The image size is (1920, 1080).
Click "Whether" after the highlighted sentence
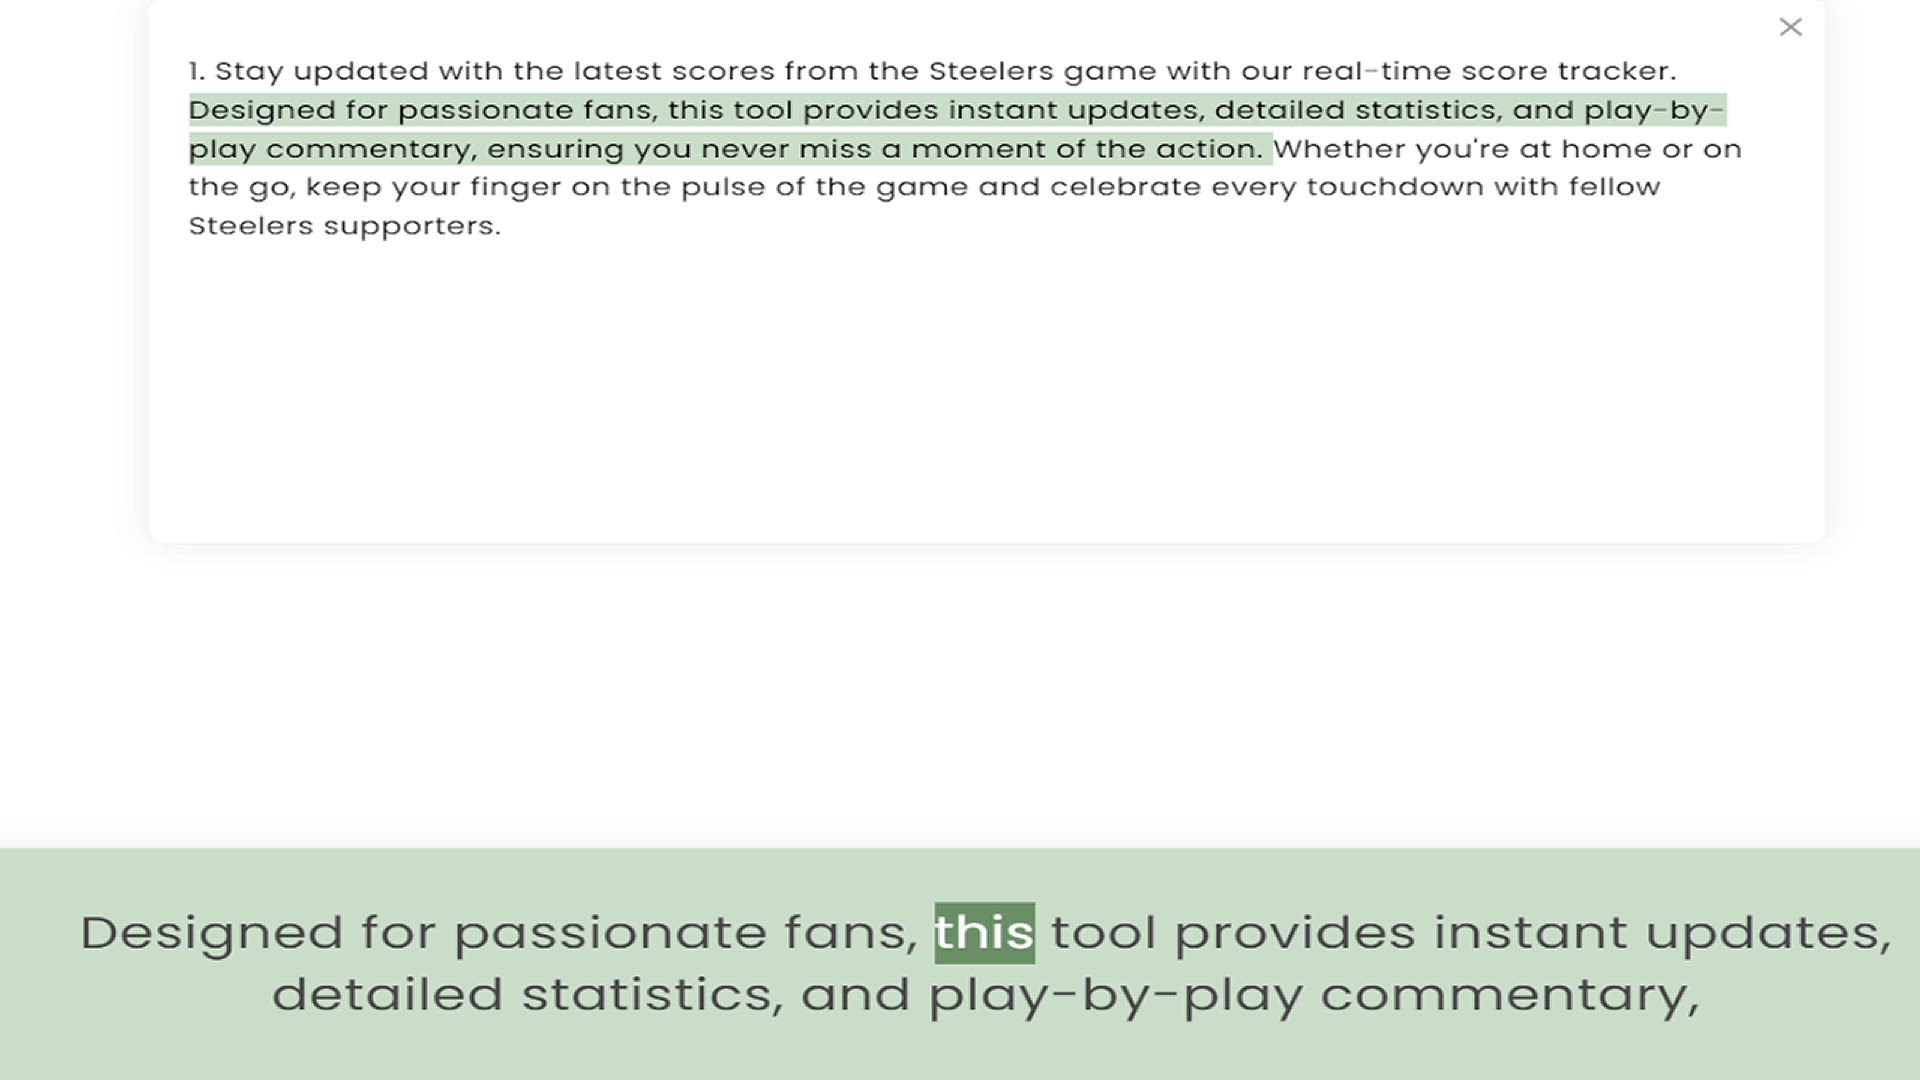pos(1338,149)
